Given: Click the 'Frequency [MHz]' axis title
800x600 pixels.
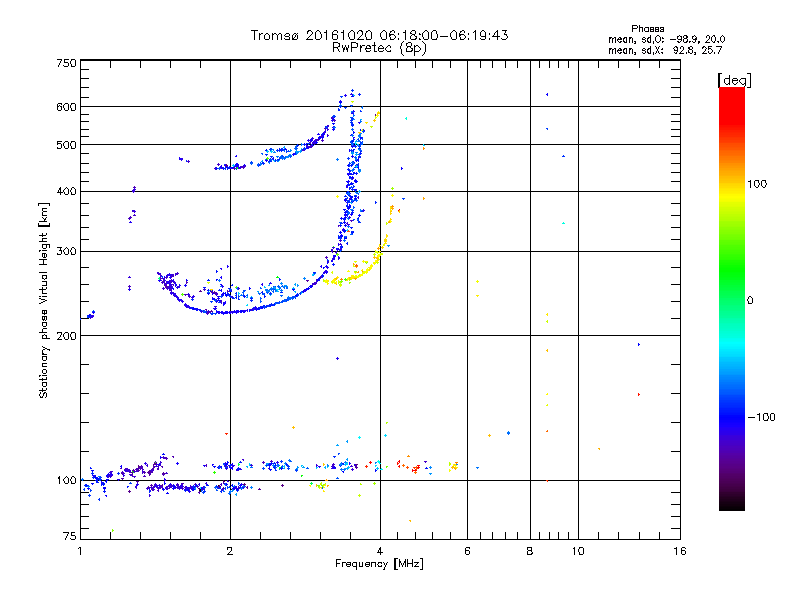Looking at the screenshot, I should (x=379, y=564).
